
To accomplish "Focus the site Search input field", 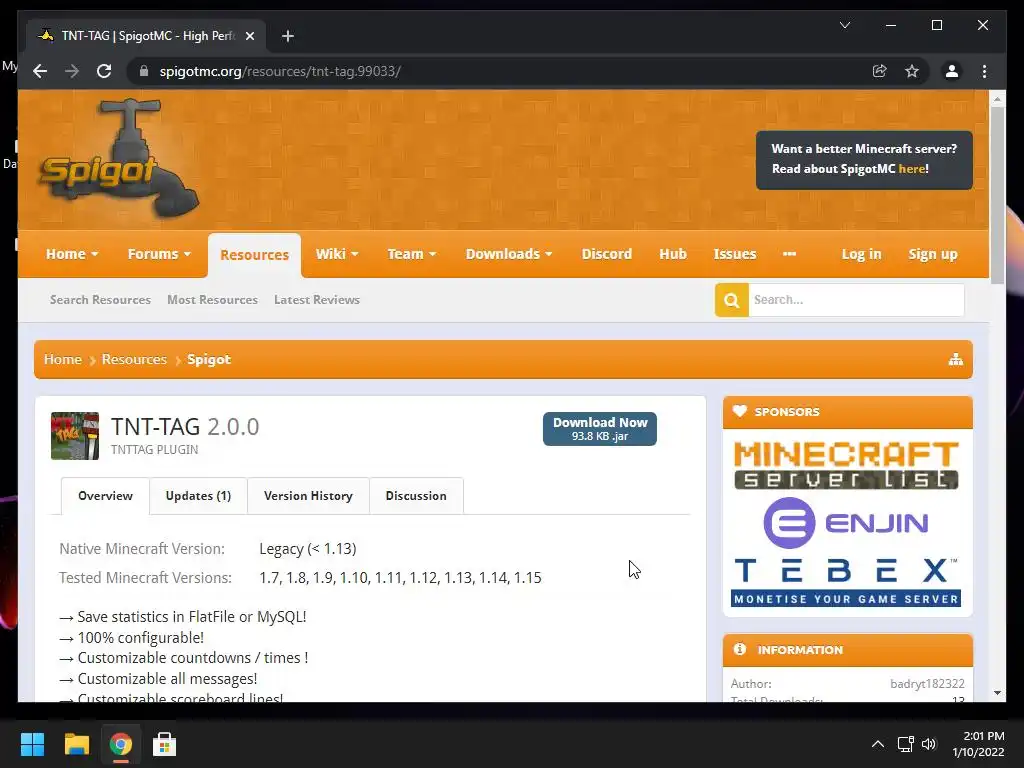I will pos(856,300).
